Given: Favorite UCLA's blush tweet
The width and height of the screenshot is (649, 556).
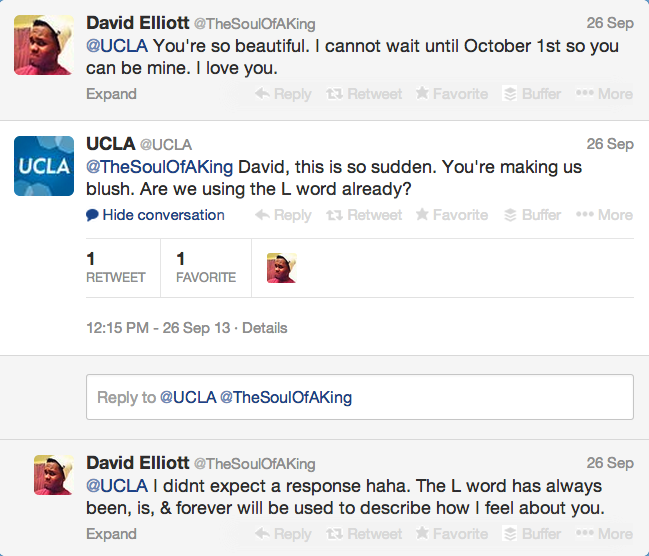Looking at the screenshot, I should 451,215.
